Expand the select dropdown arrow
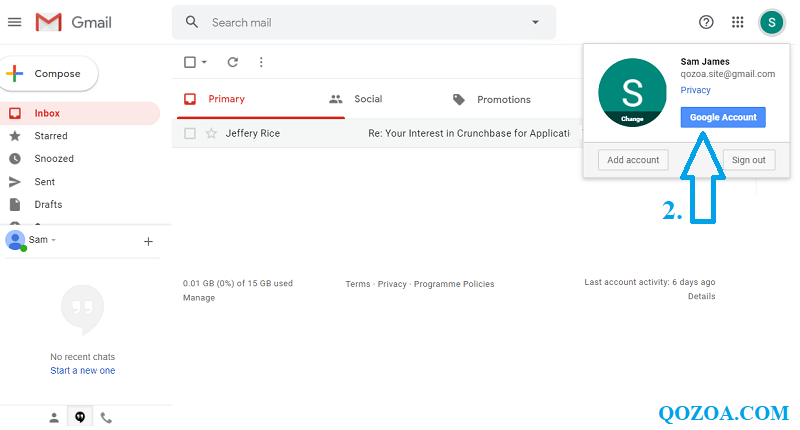This screenshot has height=430, width=800. point(204,62)
